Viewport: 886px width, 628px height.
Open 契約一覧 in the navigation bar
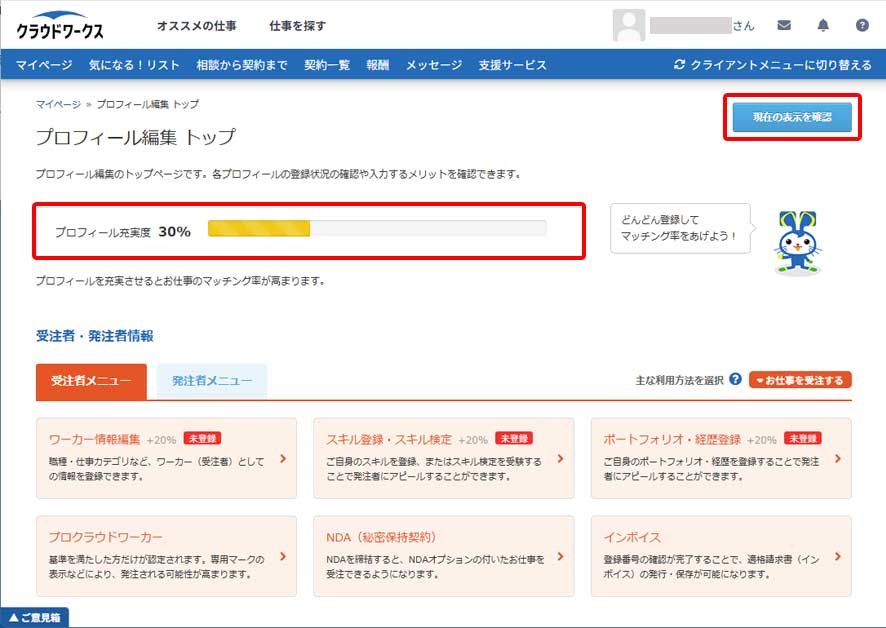pyautogui.click(x=327, y=65)
